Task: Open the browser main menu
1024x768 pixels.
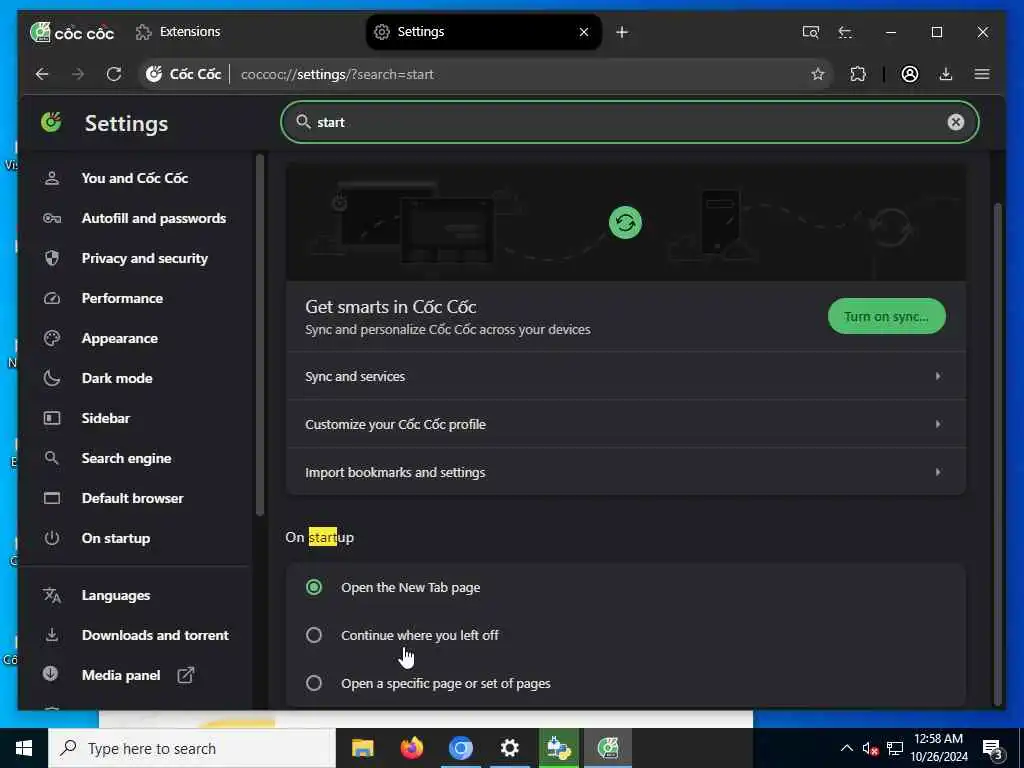Action: (982, 74)
